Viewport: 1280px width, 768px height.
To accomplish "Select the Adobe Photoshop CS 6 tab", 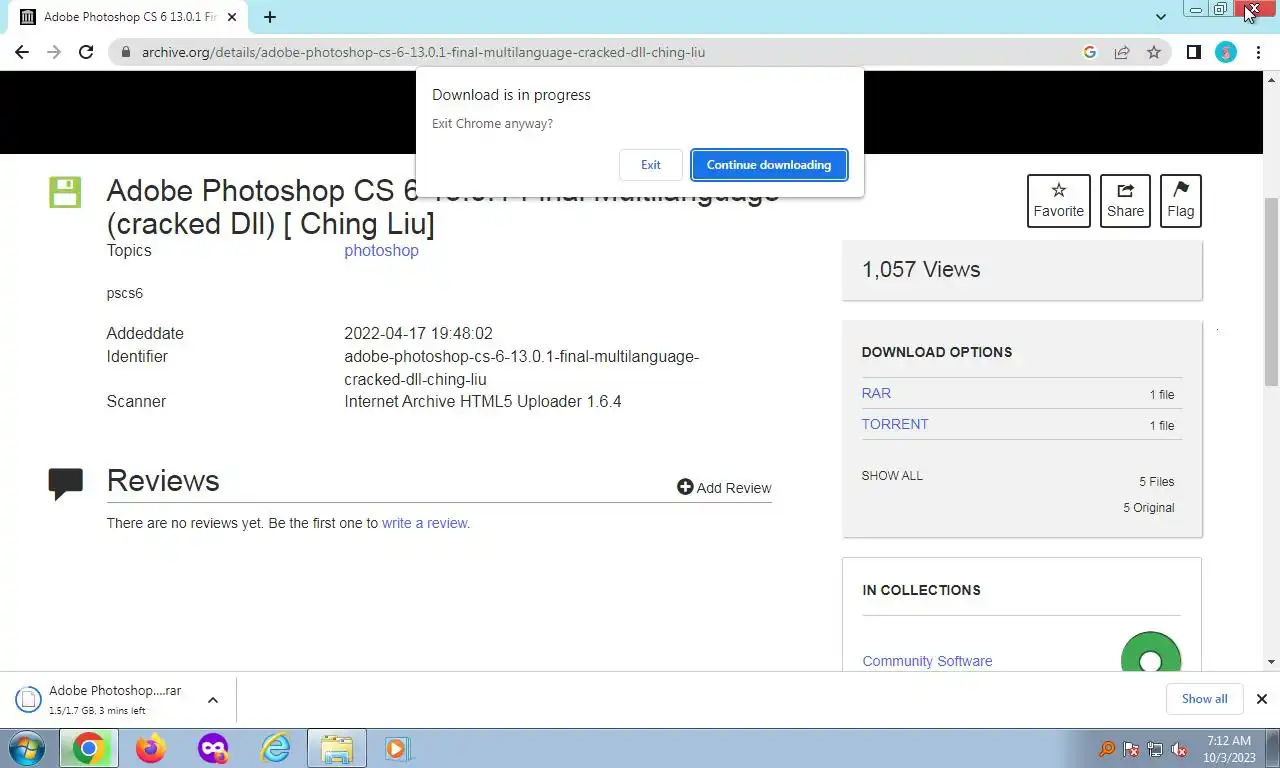I will pyautogui.click(x=130, y=17).
